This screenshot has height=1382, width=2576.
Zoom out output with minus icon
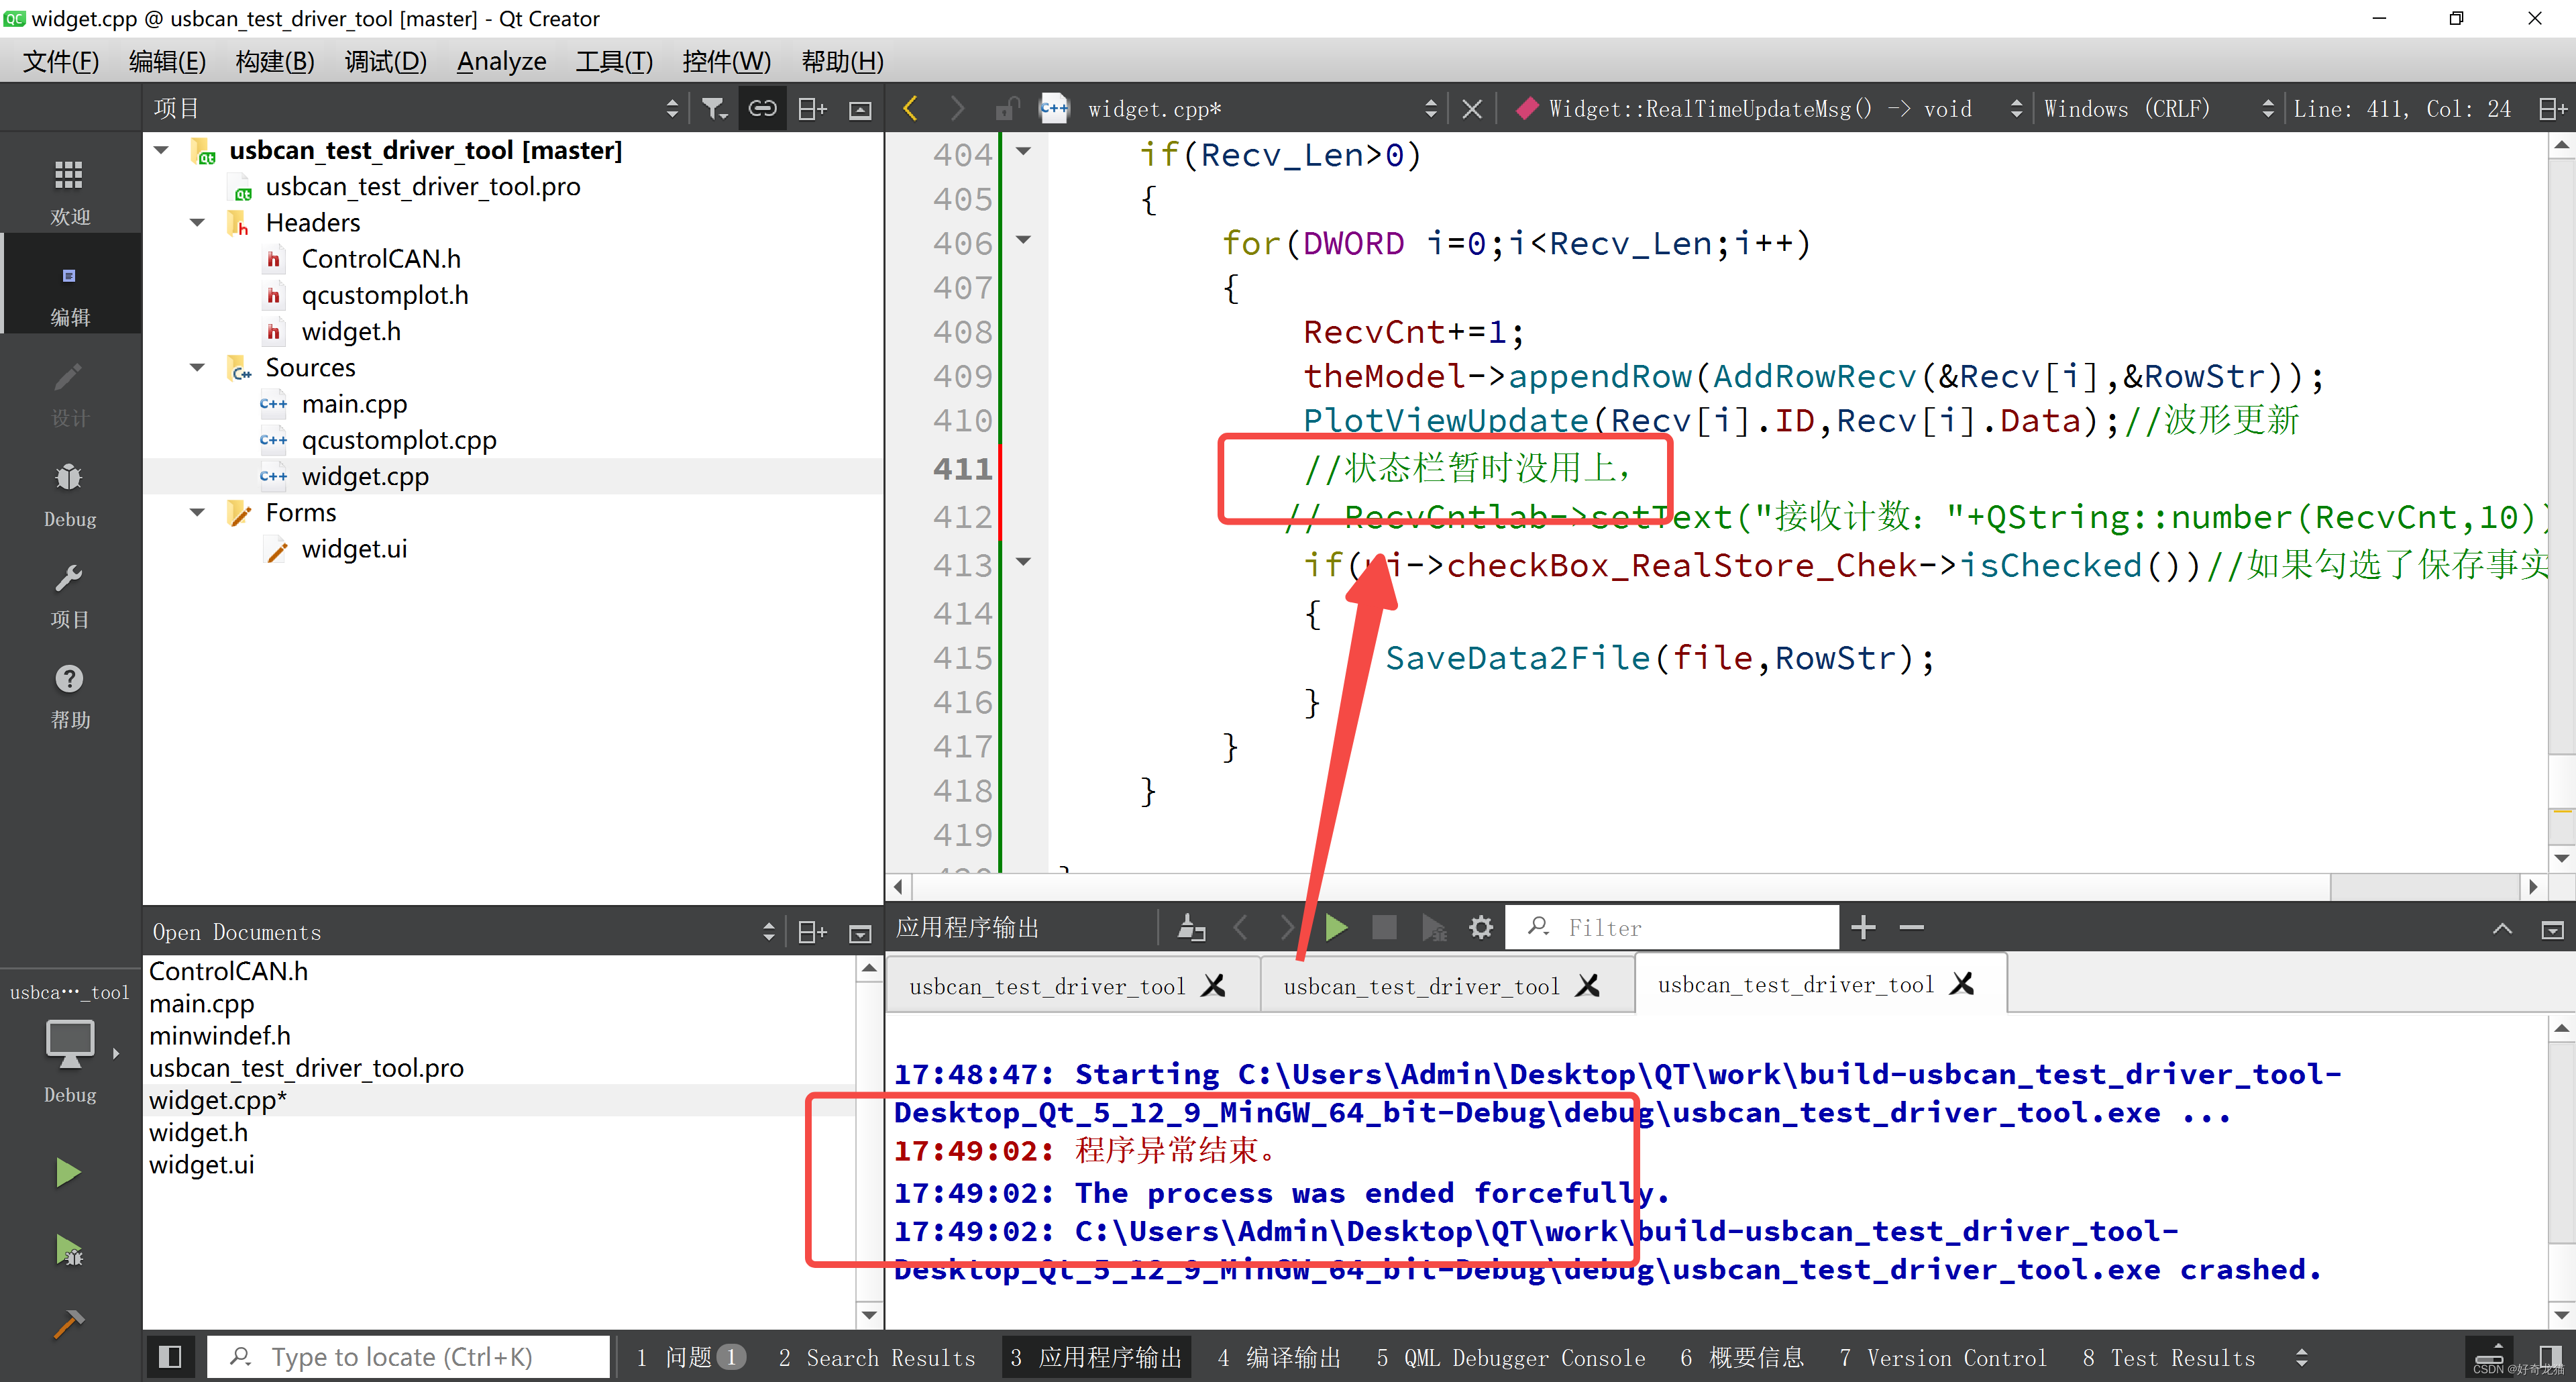coord(1911,927)
